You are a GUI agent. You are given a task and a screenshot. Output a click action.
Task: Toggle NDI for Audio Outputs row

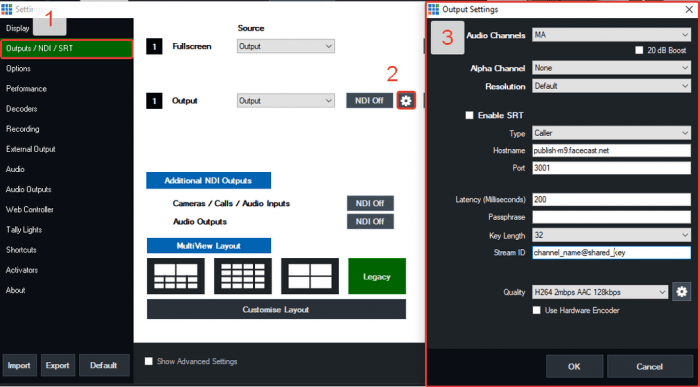tap(370, 221)
